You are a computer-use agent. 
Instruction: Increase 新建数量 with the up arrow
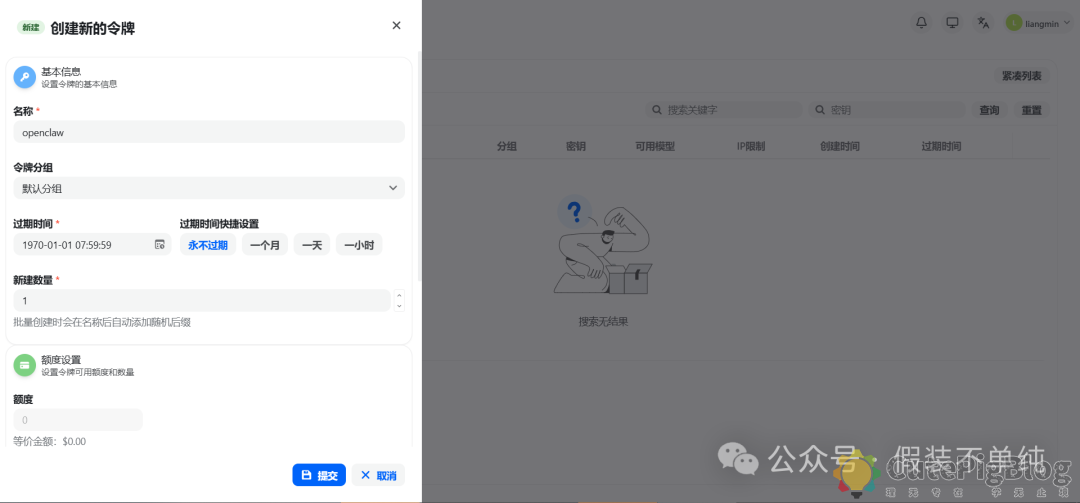(399, 296)
